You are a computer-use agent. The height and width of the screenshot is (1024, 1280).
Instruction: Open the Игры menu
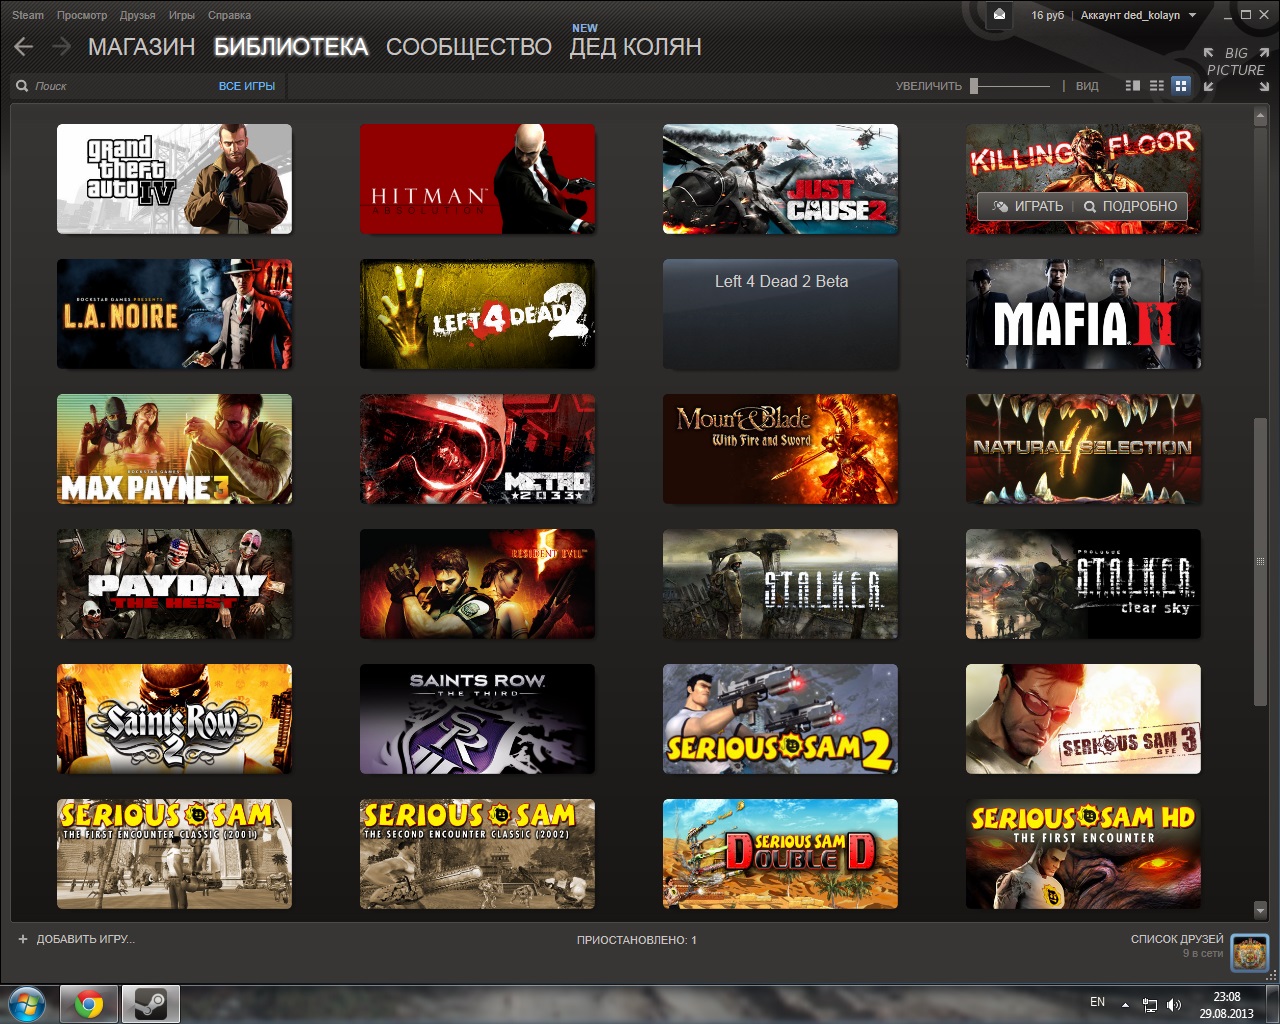point(182,15)
